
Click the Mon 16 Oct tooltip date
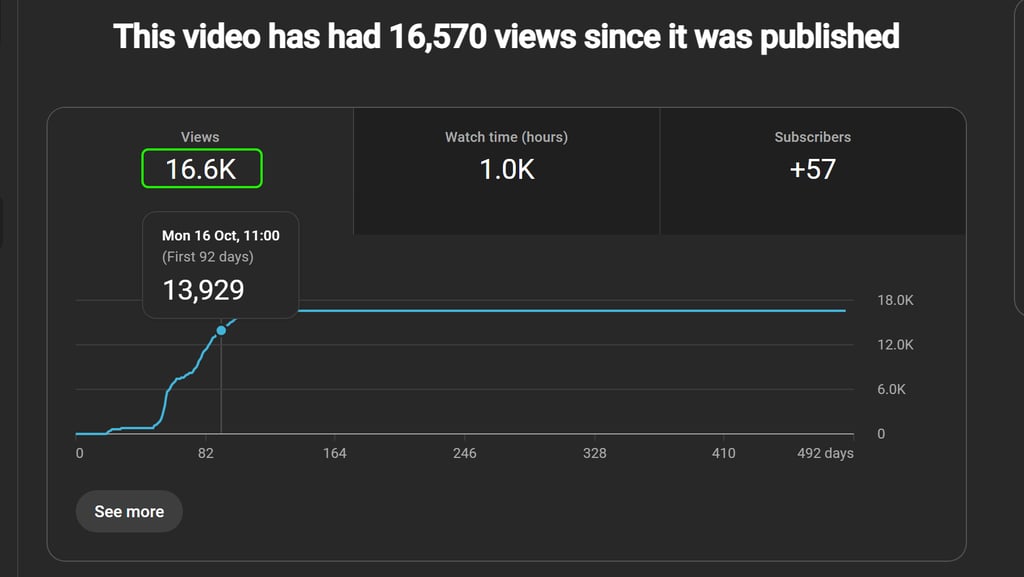click(221, 236)
